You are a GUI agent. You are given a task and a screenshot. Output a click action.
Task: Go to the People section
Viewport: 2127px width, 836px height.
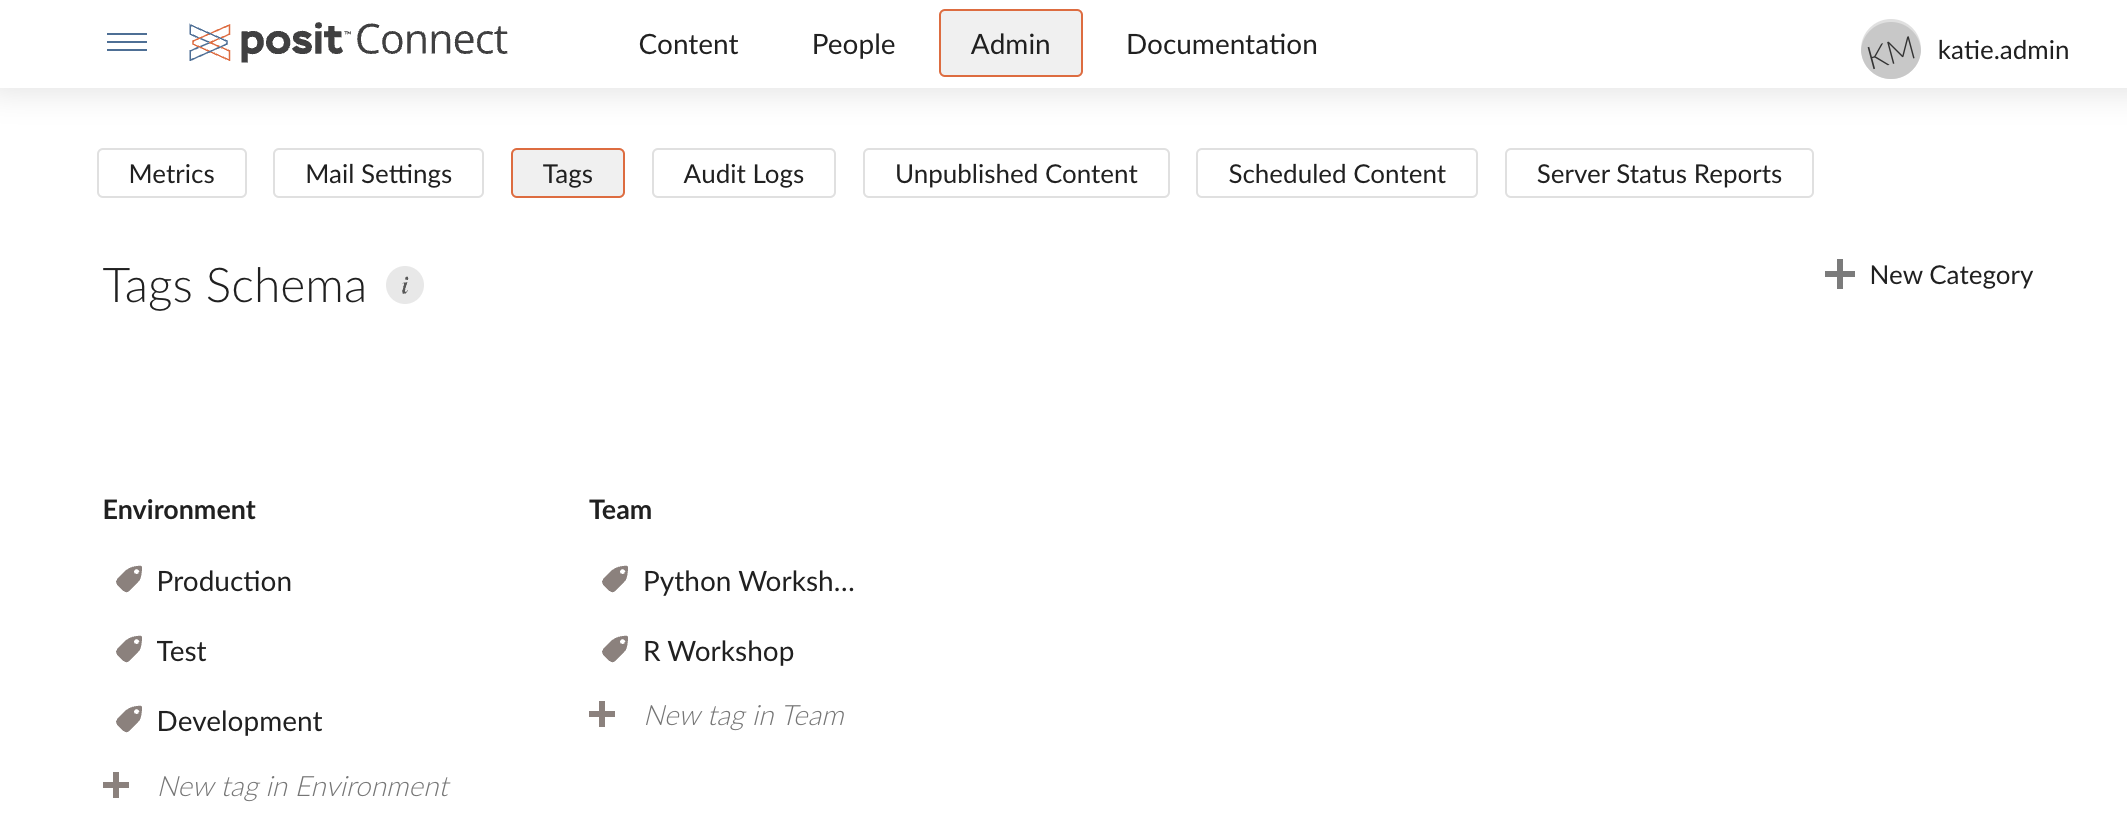[x=853, y=44]
